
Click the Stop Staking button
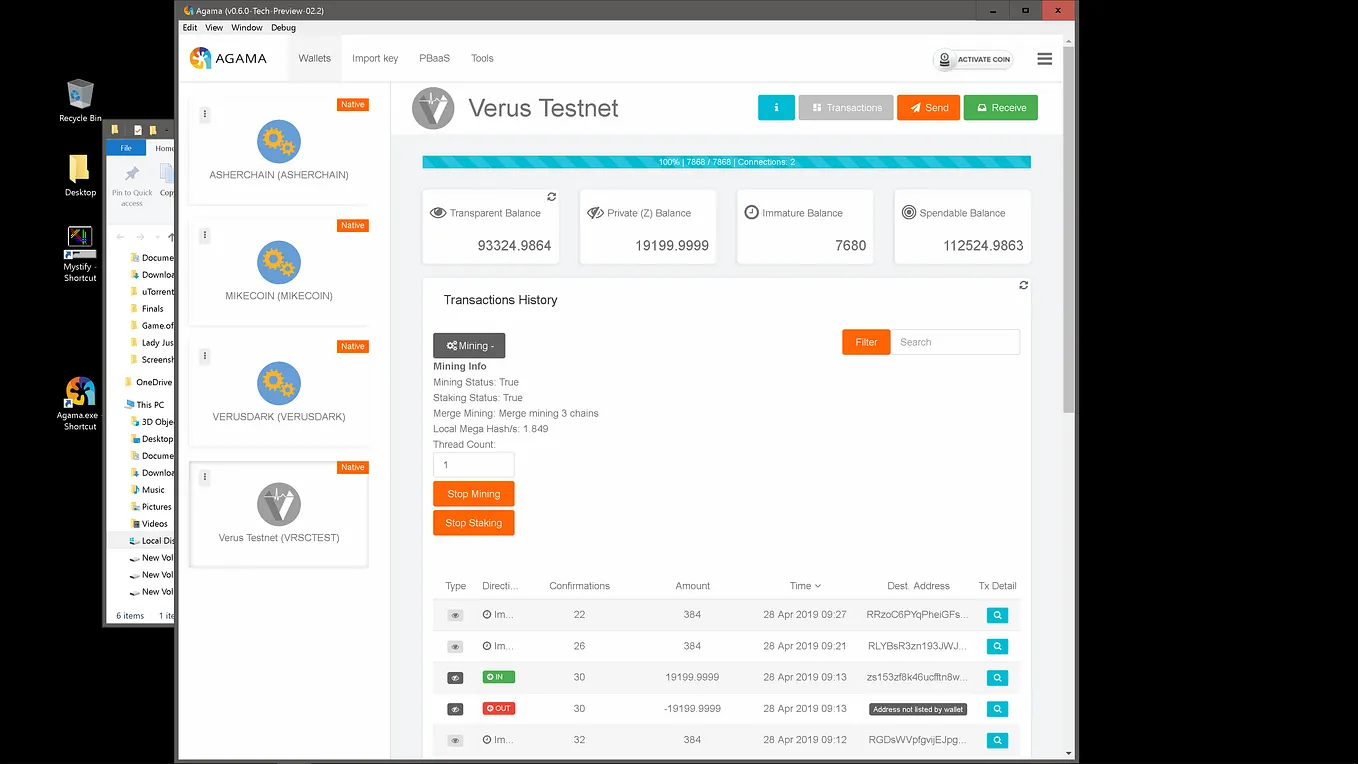(x=474, y=523)
